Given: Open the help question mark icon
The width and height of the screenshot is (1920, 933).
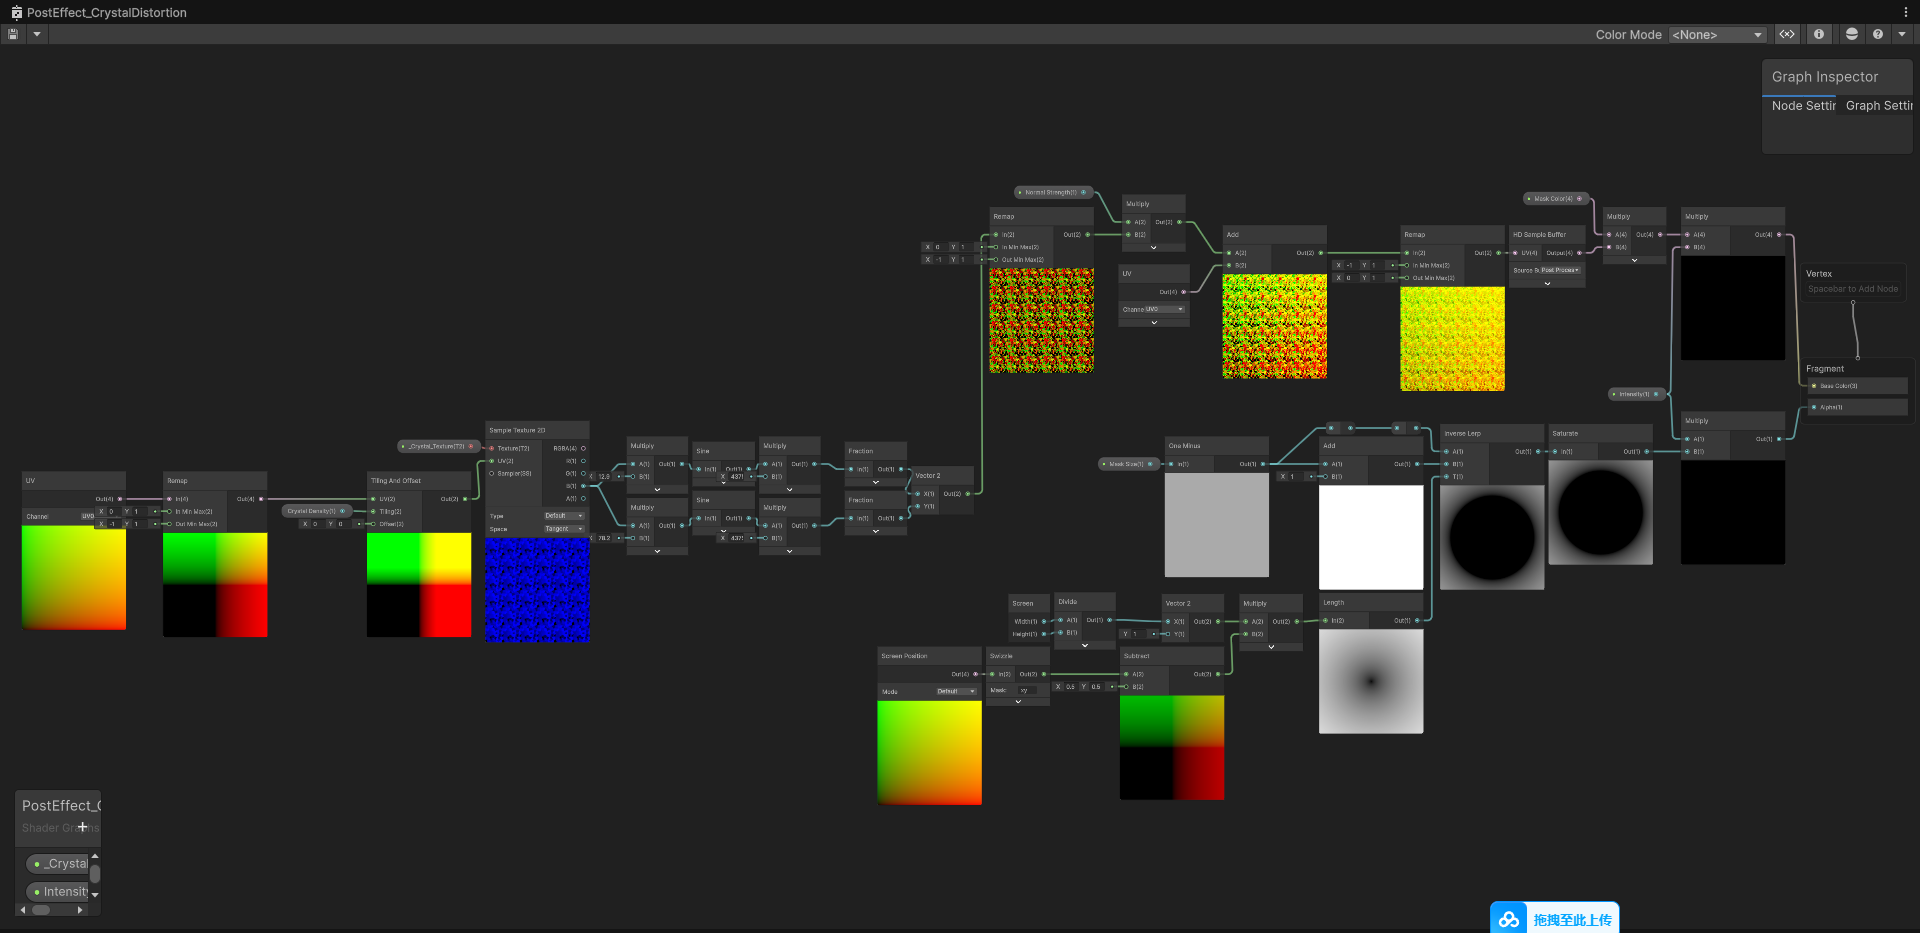Looking at the screenshot, I should tap(1878, 34).
